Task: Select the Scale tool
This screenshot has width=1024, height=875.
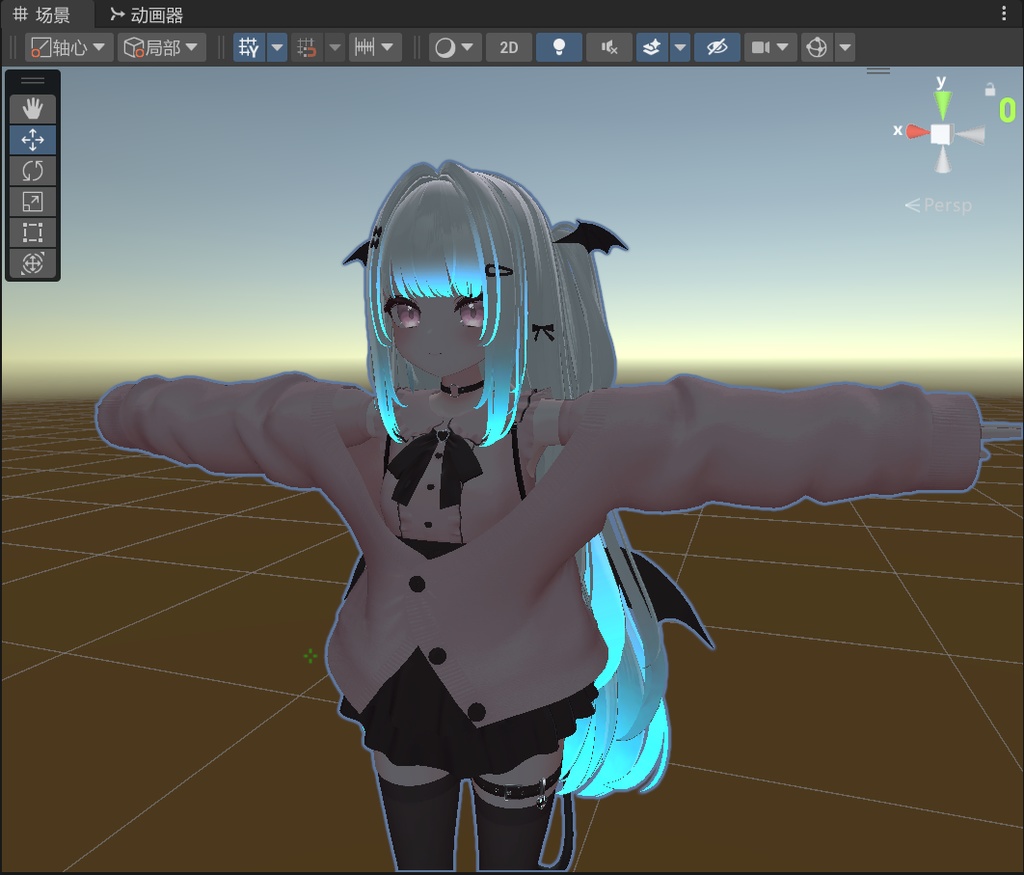Action: click(33, 201)
